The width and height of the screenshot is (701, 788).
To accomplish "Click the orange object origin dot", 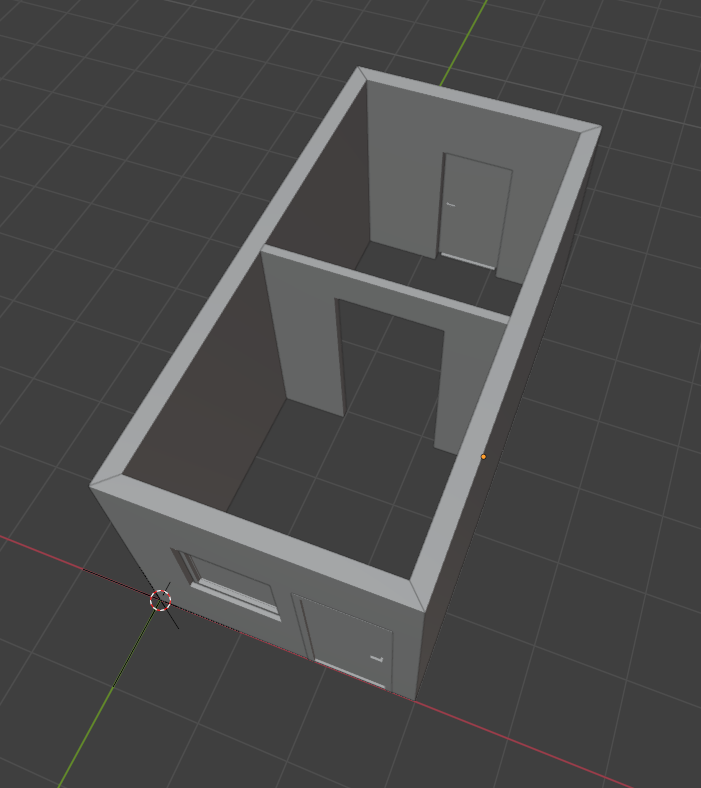I will [483, 457].
